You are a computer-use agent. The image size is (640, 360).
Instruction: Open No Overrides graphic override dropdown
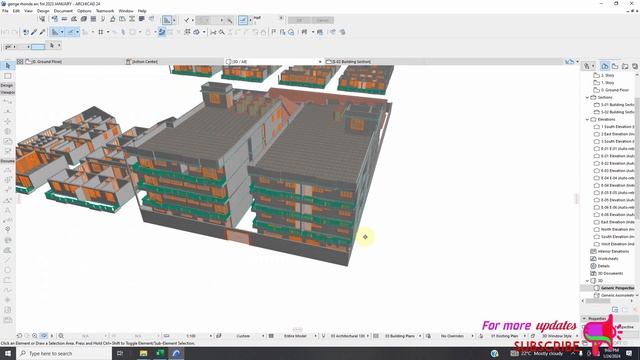click(x=472, y=336)
